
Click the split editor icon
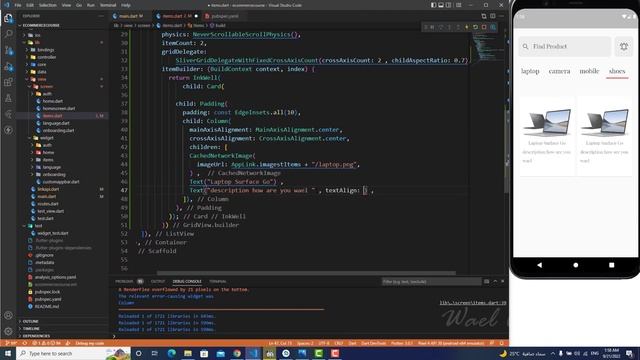pyautogui.click(x=493, y=16)
